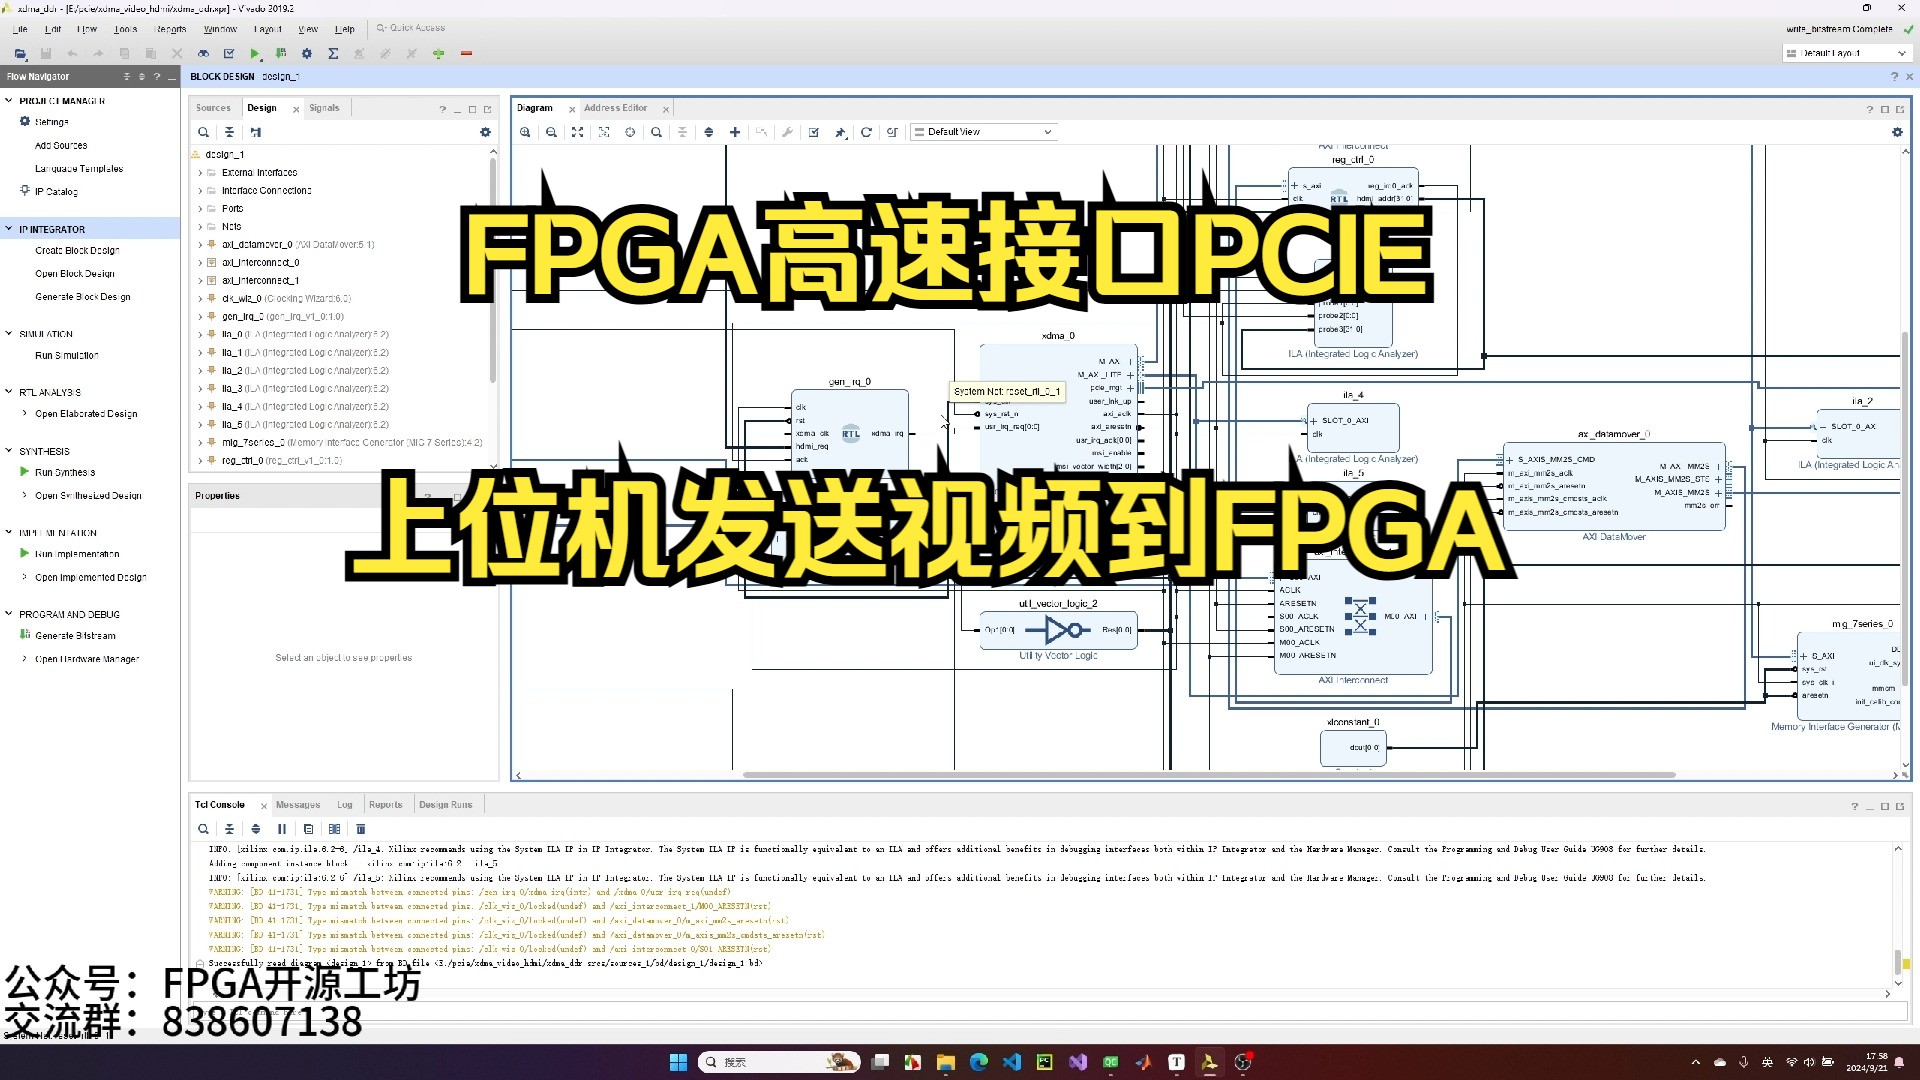The width and height of the screenshot is (1920, 1080).
Task: Click the toolbar Settings gear icon
Action: coord(307,54)
